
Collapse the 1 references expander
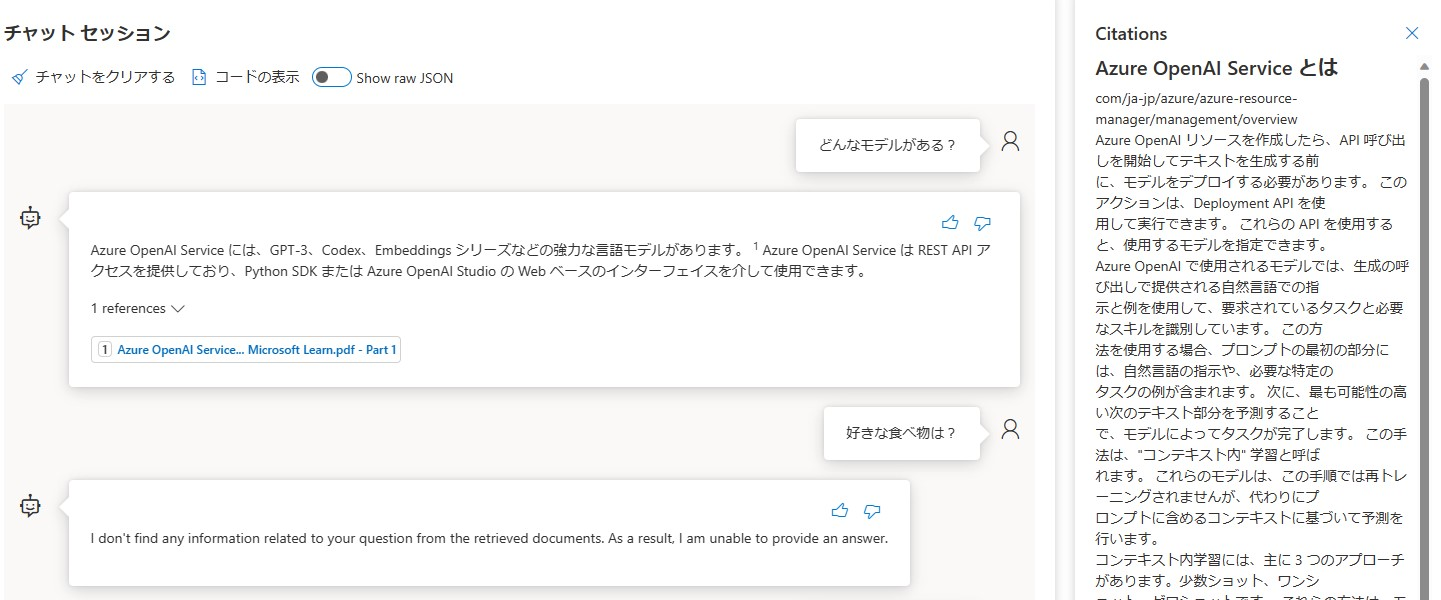tap(138, 309)
